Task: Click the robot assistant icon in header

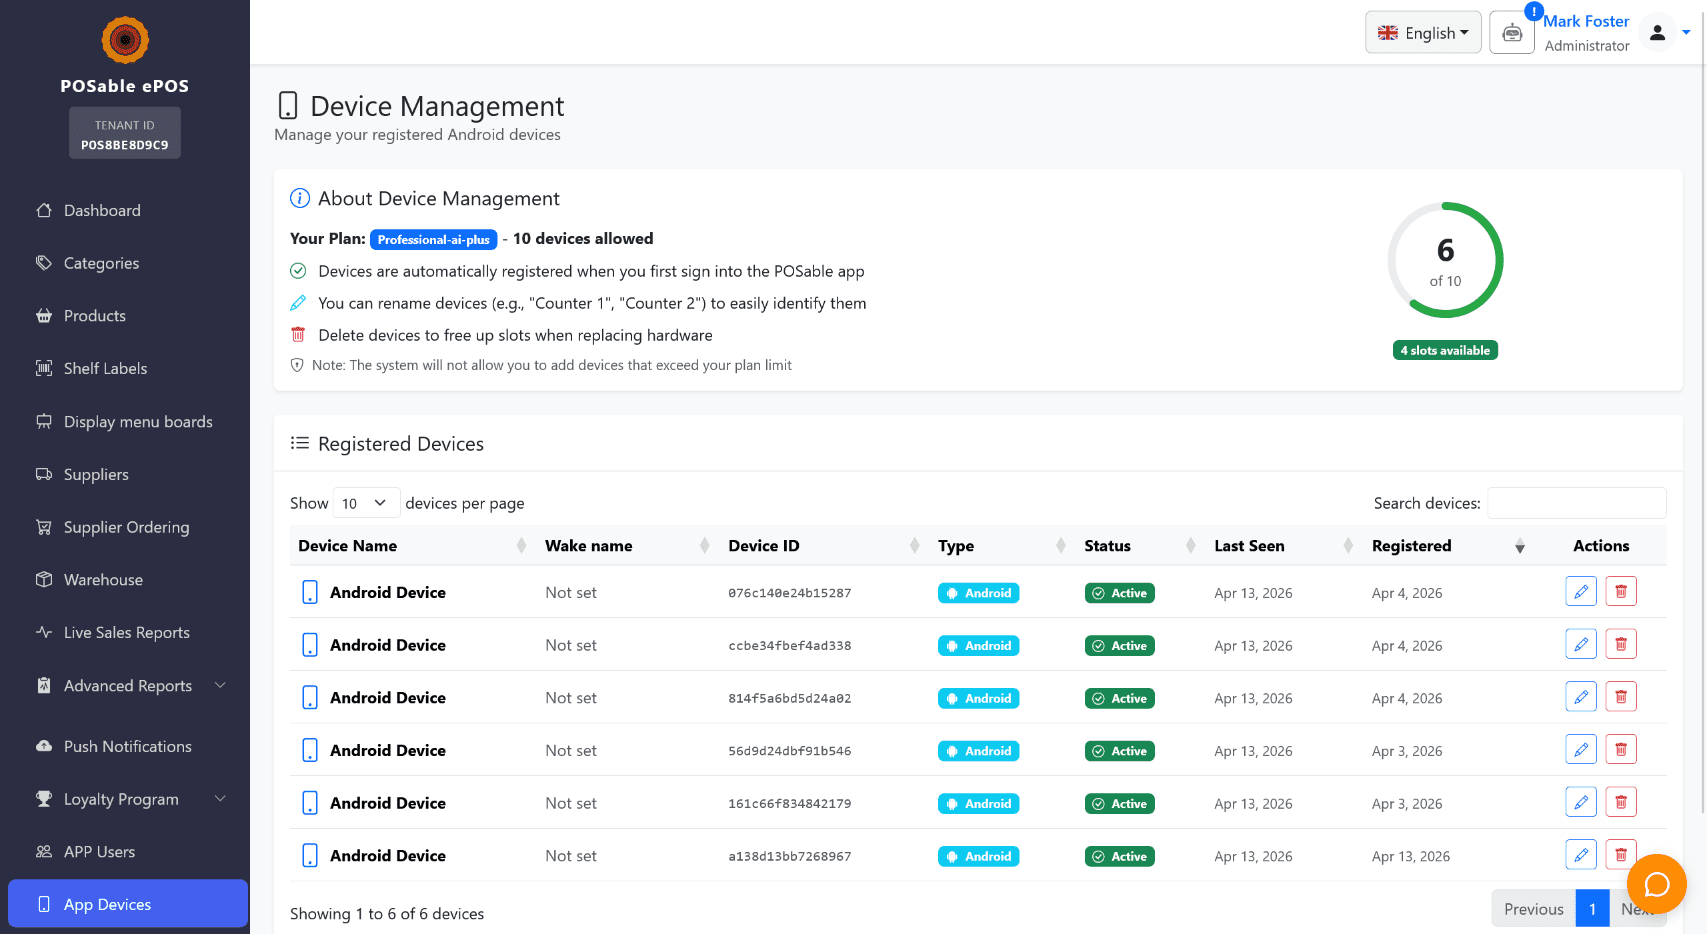Action: point(1511,33)
